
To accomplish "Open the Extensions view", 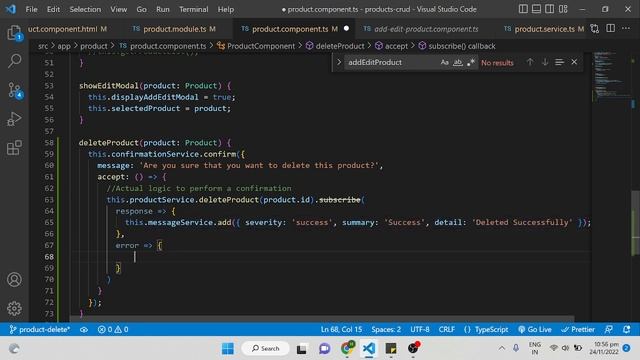I will (14, 148).
